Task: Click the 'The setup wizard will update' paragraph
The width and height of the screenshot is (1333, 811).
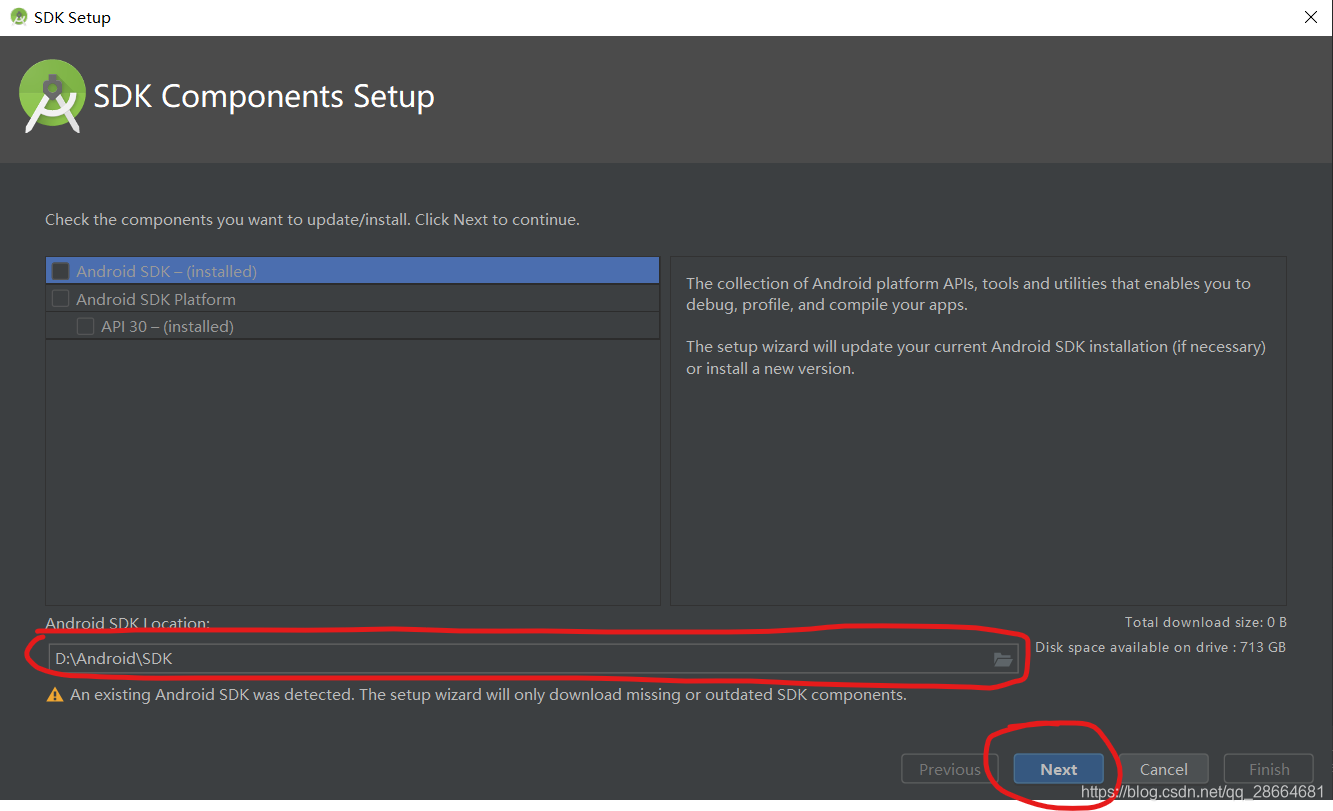Action: tap(976, 357)
